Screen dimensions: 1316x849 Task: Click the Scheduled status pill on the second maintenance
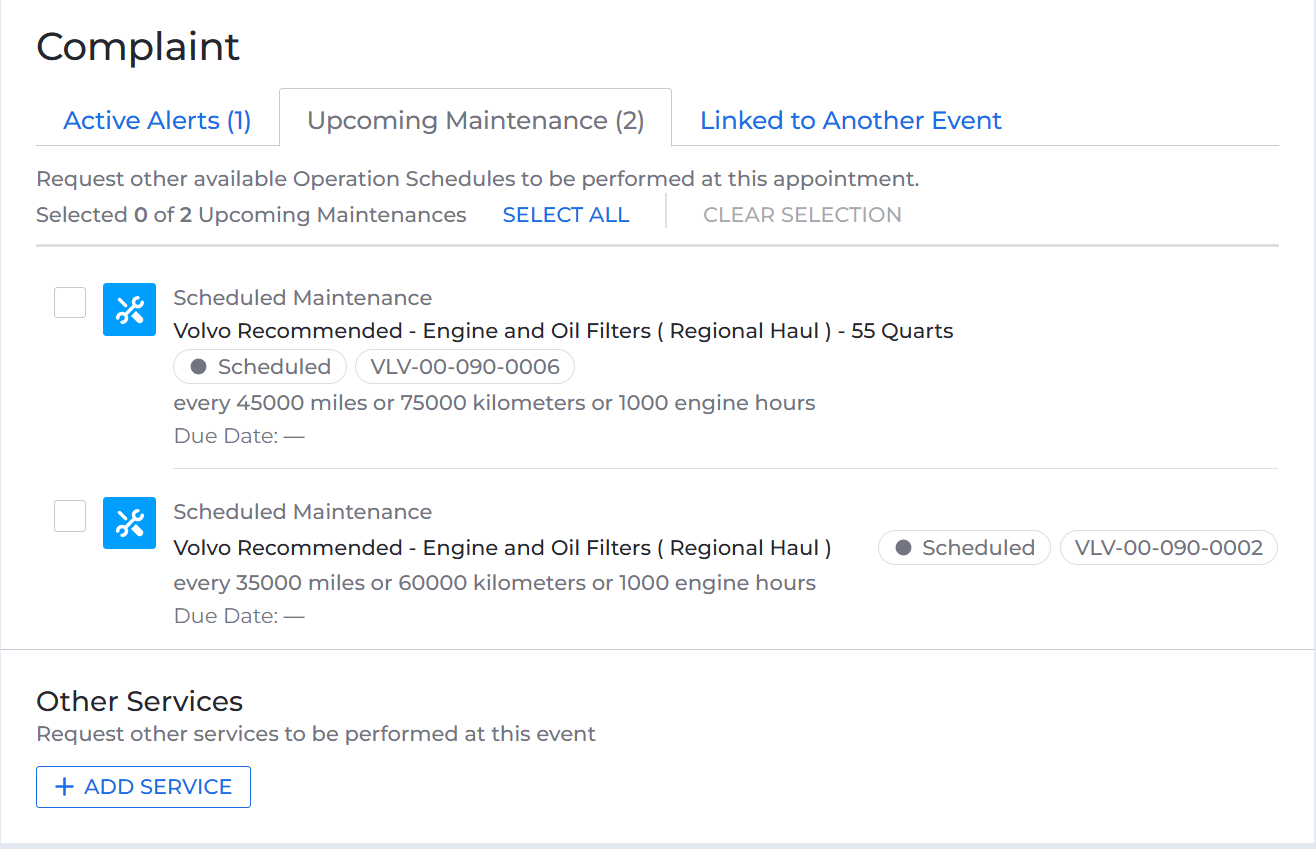(963, 547)
